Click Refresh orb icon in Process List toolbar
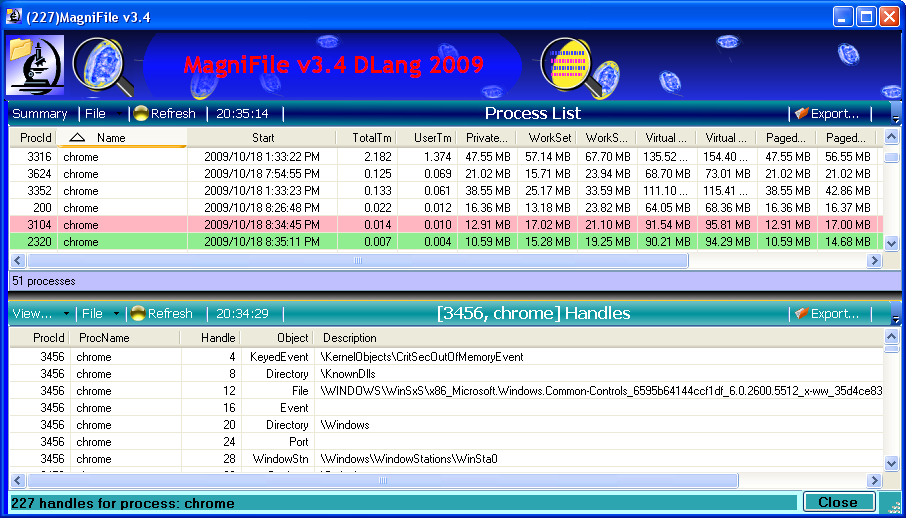The width and height of the screenshot is (906, 518). tap(140, 113)
